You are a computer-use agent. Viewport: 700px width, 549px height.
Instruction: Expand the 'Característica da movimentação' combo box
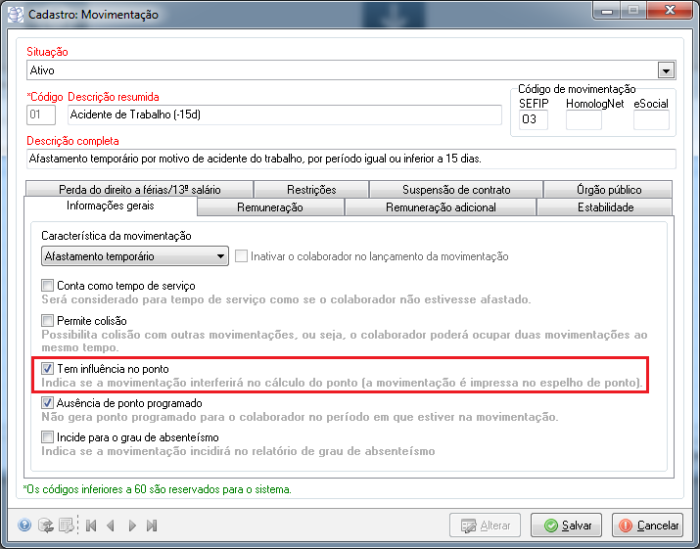click(221, 257)
